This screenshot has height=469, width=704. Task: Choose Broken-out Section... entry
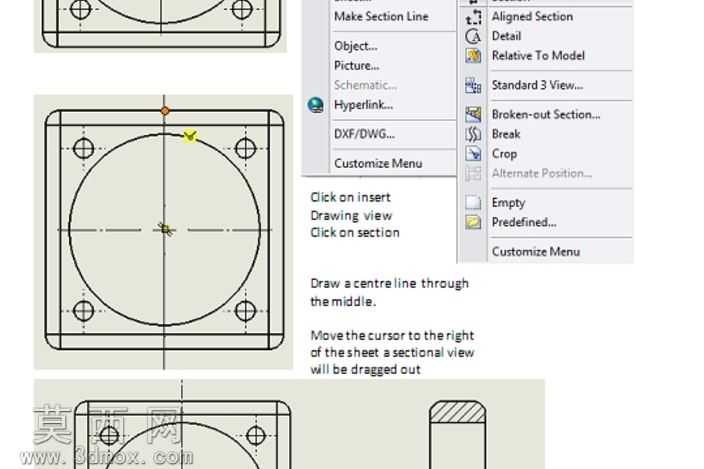(x=546, y=114)
